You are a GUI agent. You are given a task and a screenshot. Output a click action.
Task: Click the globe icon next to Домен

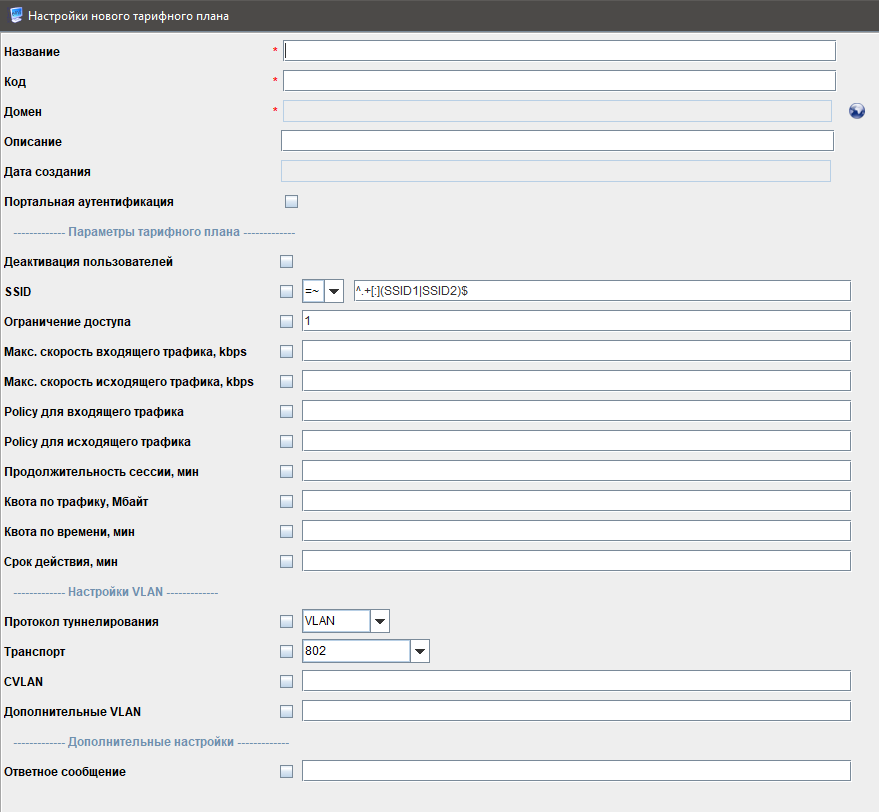pos(857,111)
